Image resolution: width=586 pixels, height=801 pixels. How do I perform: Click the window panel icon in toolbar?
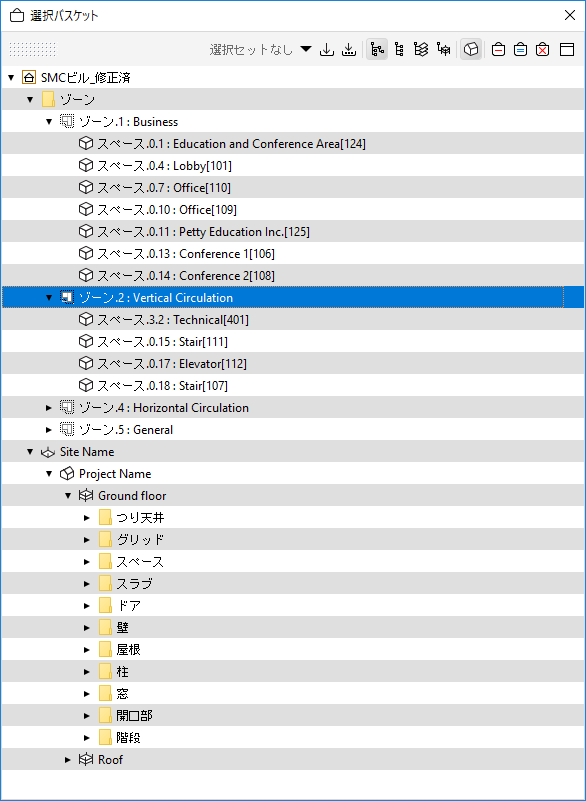(567, 50)
